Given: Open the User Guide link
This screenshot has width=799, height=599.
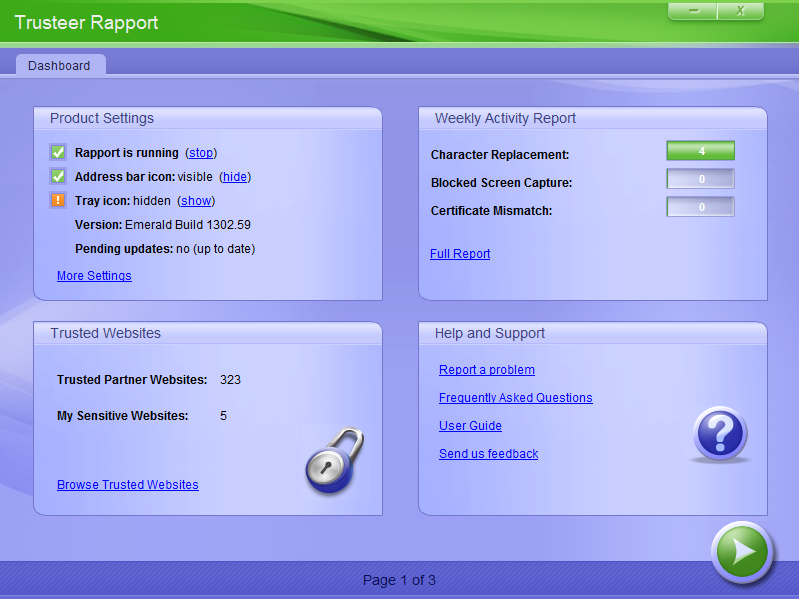Looking at the screenshot, I should (x=470, y=426).
